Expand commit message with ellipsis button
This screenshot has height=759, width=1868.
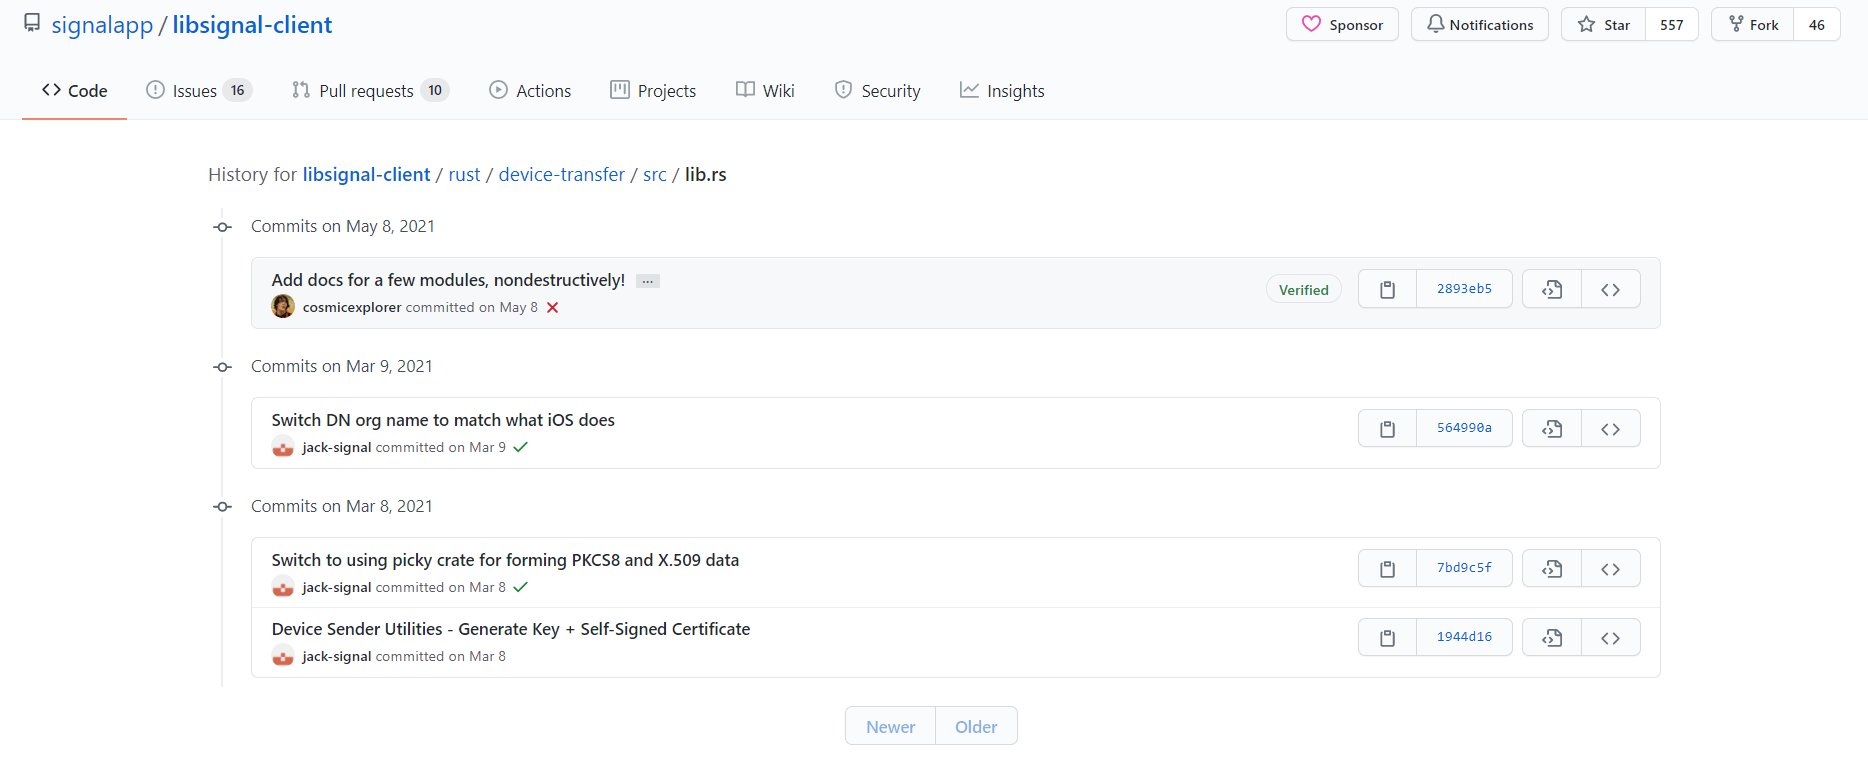(x=648, y=281)
